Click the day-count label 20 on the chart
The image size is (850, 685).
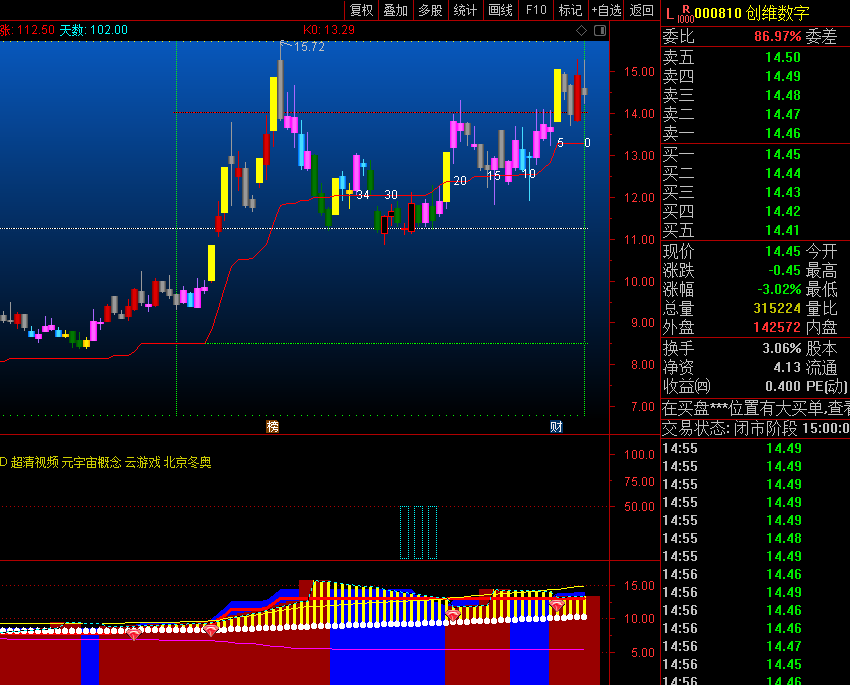(x=460, y=181)
